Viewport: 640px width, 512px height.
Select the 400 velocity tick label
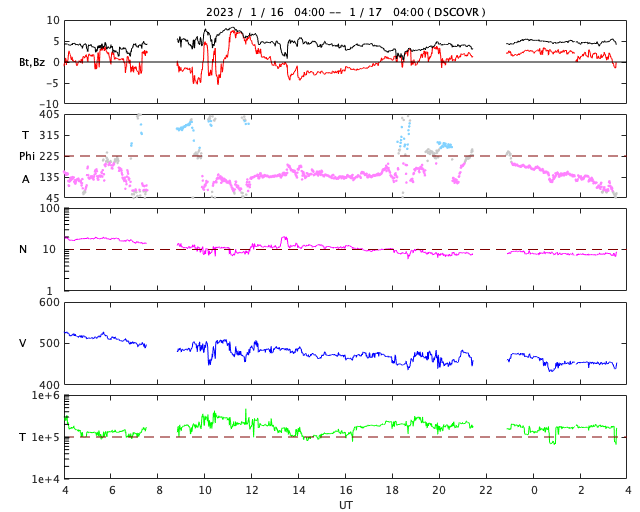click(49, 384)
